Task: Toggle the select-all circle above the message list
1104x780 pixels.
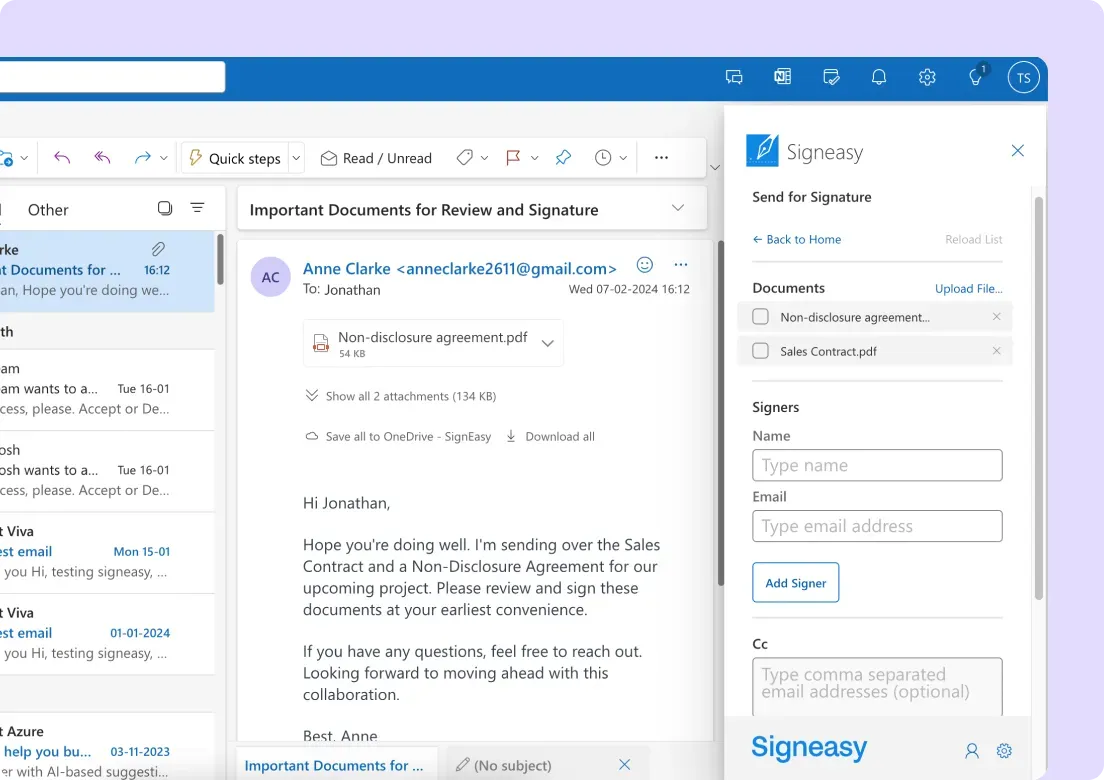Action: [164, 208]
